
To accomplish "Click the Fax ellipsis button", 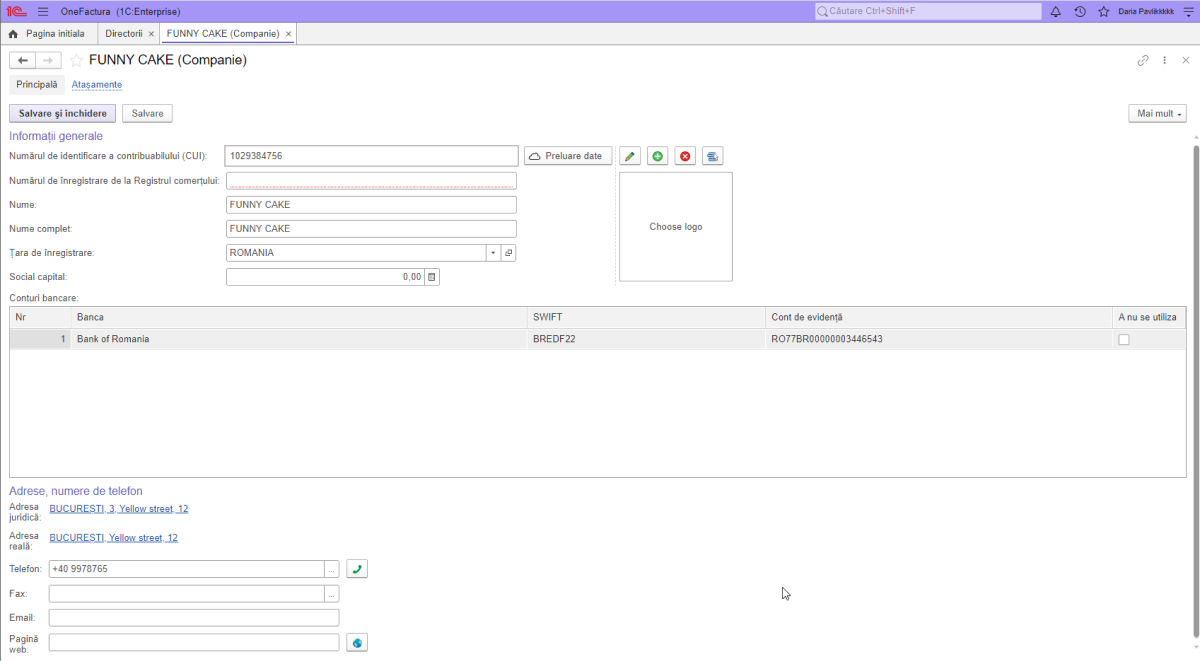I will tap(332, 594).
